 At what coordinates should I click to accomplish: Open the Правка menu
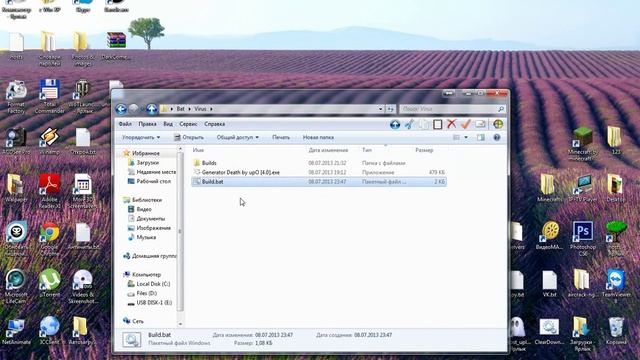(147, 124)
